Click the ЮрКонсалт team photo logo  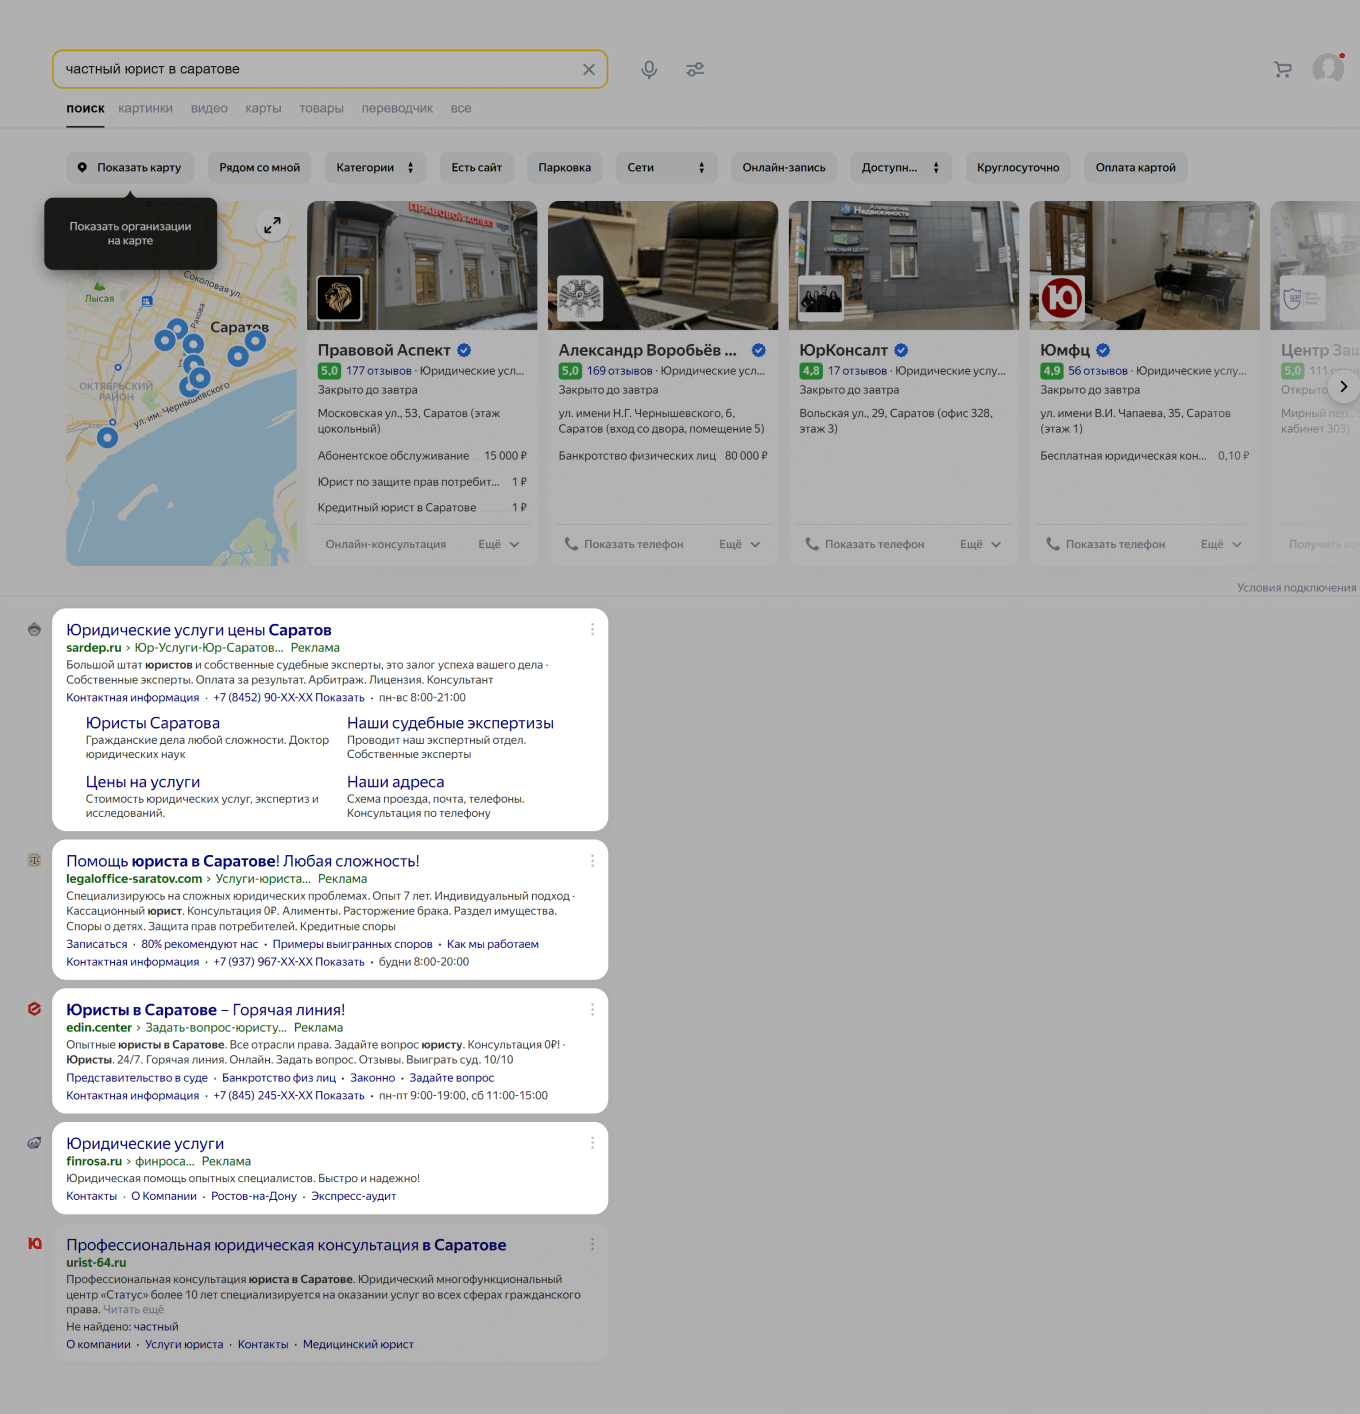821,298
